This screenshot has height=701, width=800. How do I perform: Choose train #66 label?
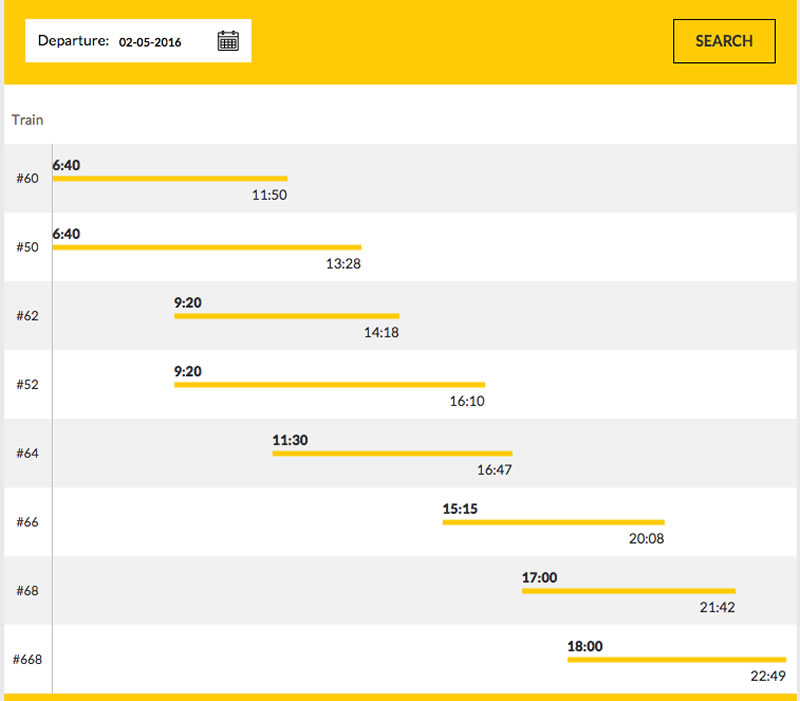tap(28, 522)
